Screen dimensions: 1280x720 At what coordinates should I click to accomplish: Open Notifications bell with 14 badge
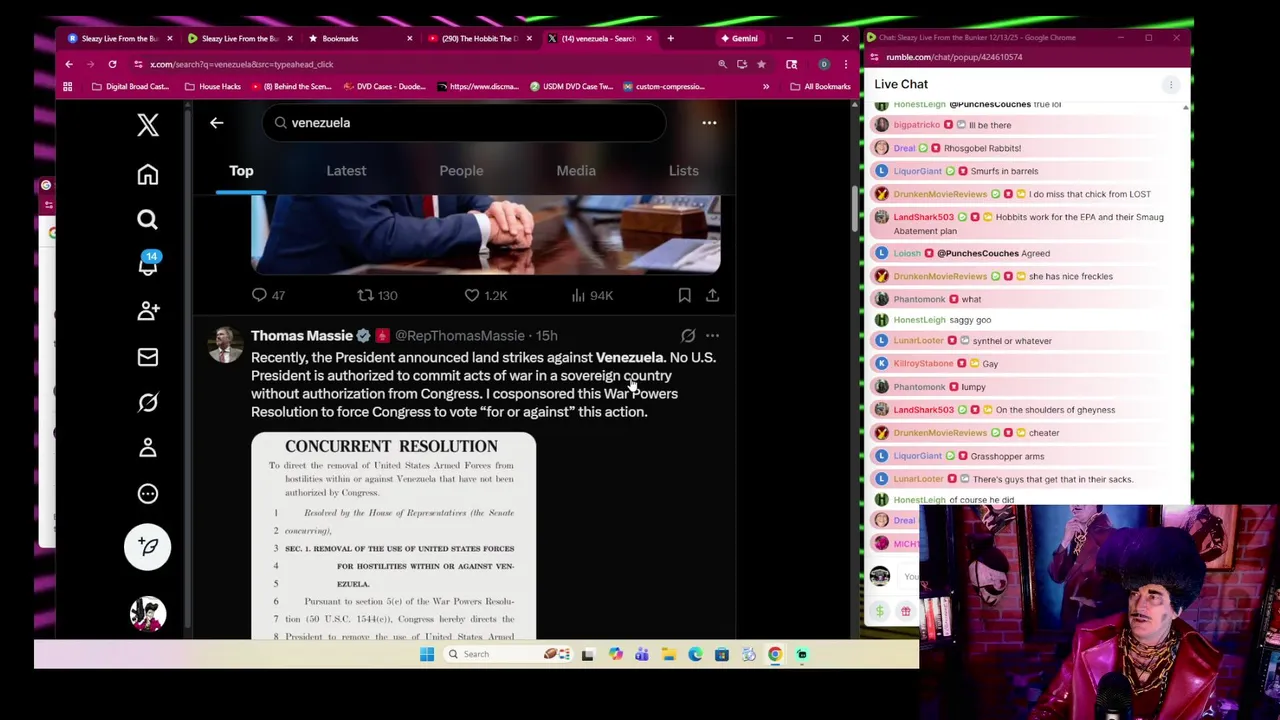coord(148,264)
